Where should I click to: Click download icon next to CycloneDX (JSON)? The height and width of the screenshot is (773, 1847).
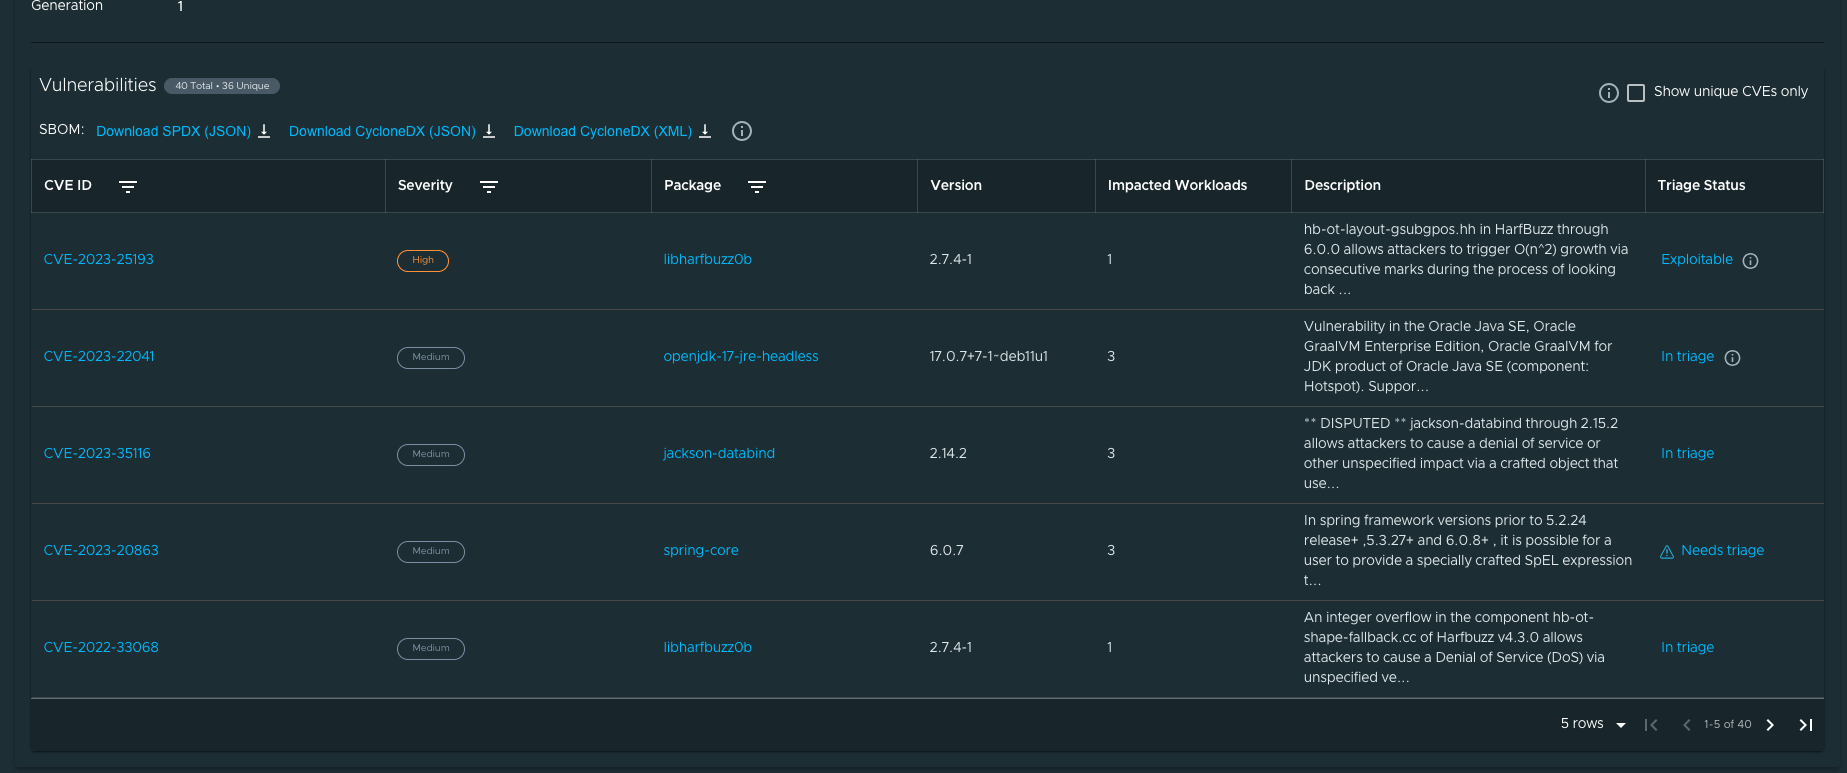pyautogui.click(x=489, y=131)
